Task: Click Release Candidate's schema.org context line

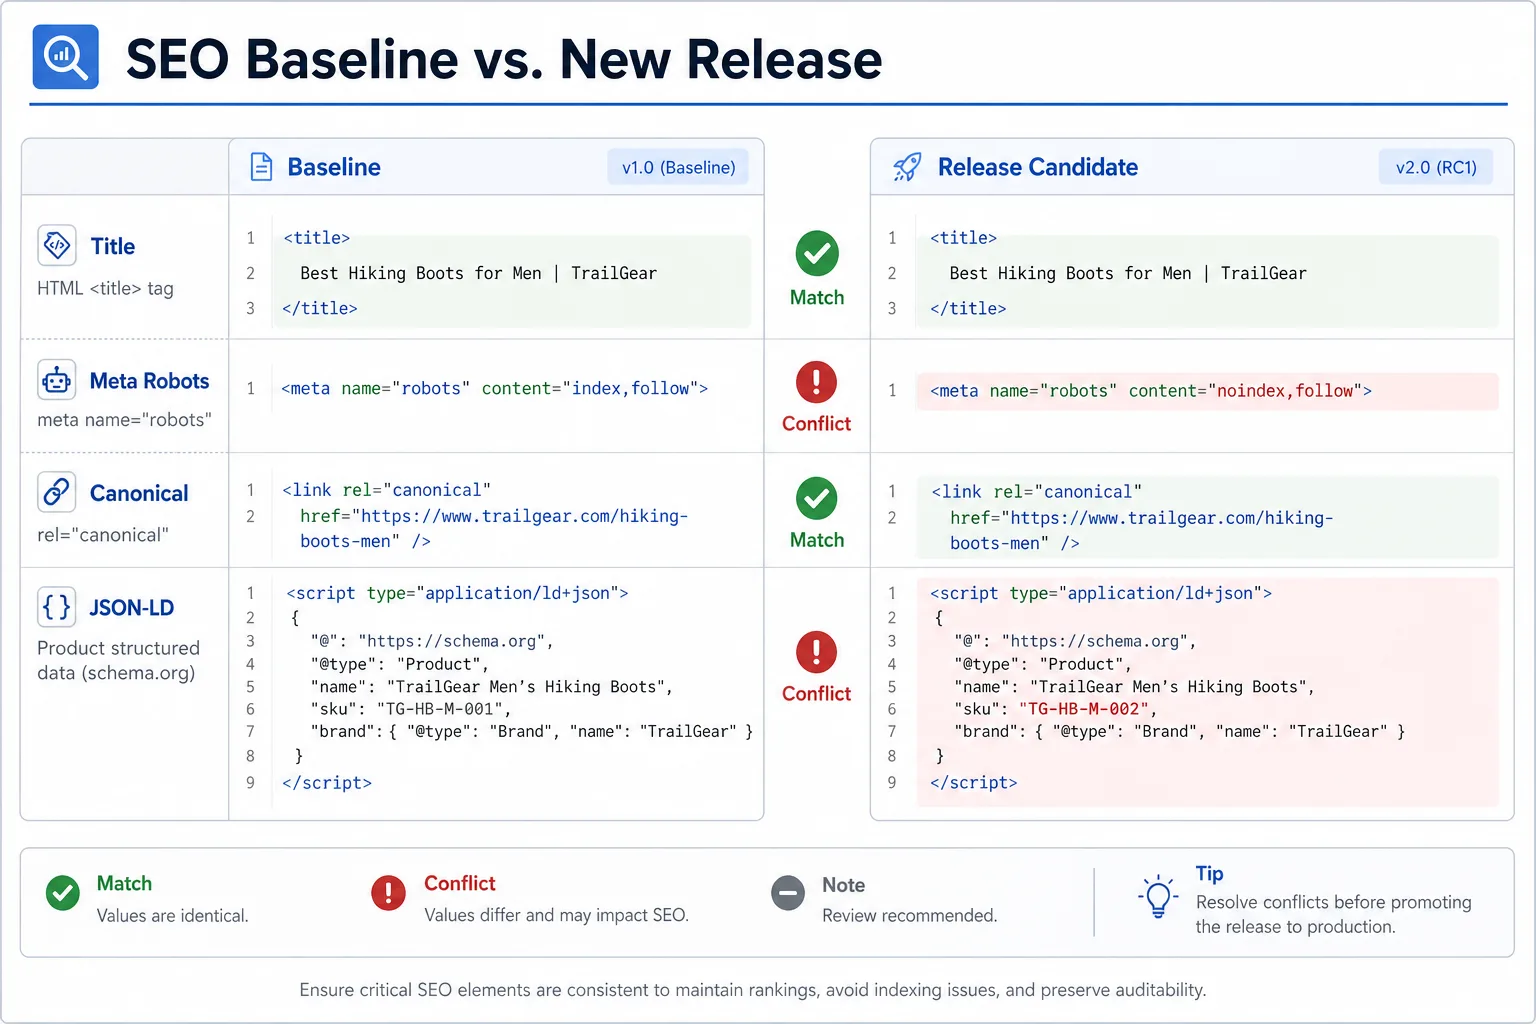Action: tap(1075, 641)
